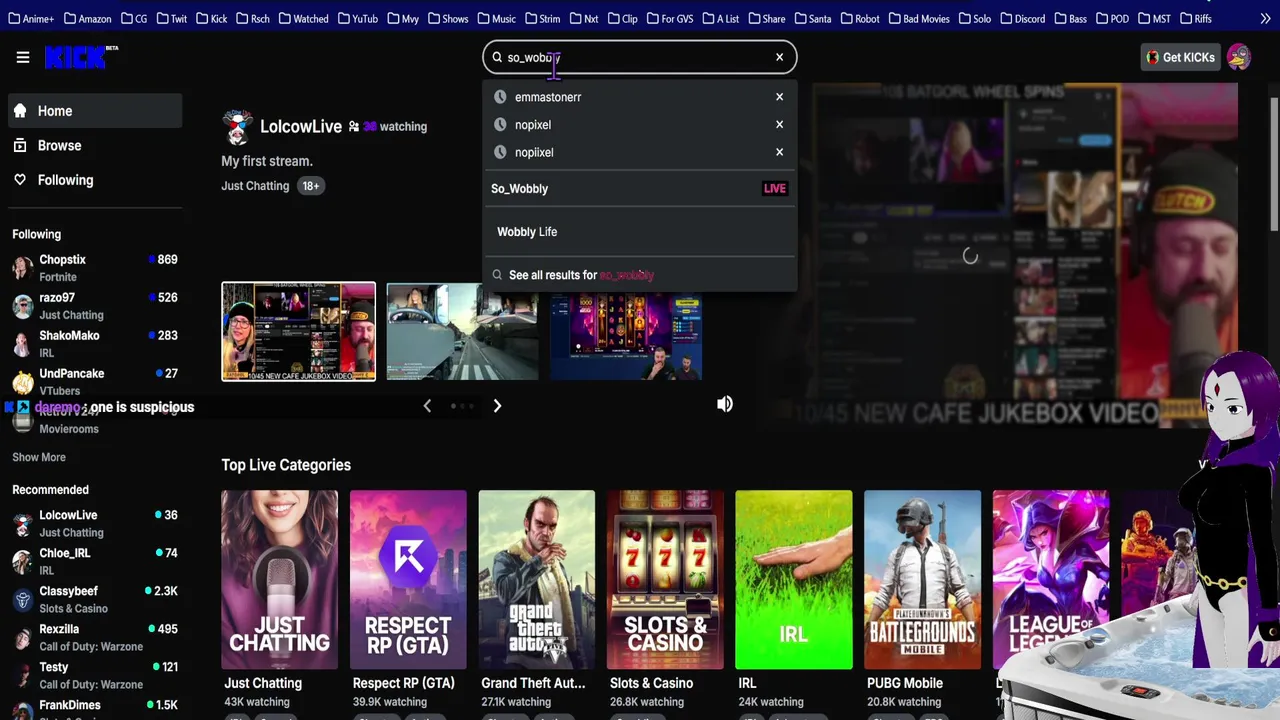1280x720 pixels.
Task: Open YuTub bookmarks folder
Action: [358, 18]
